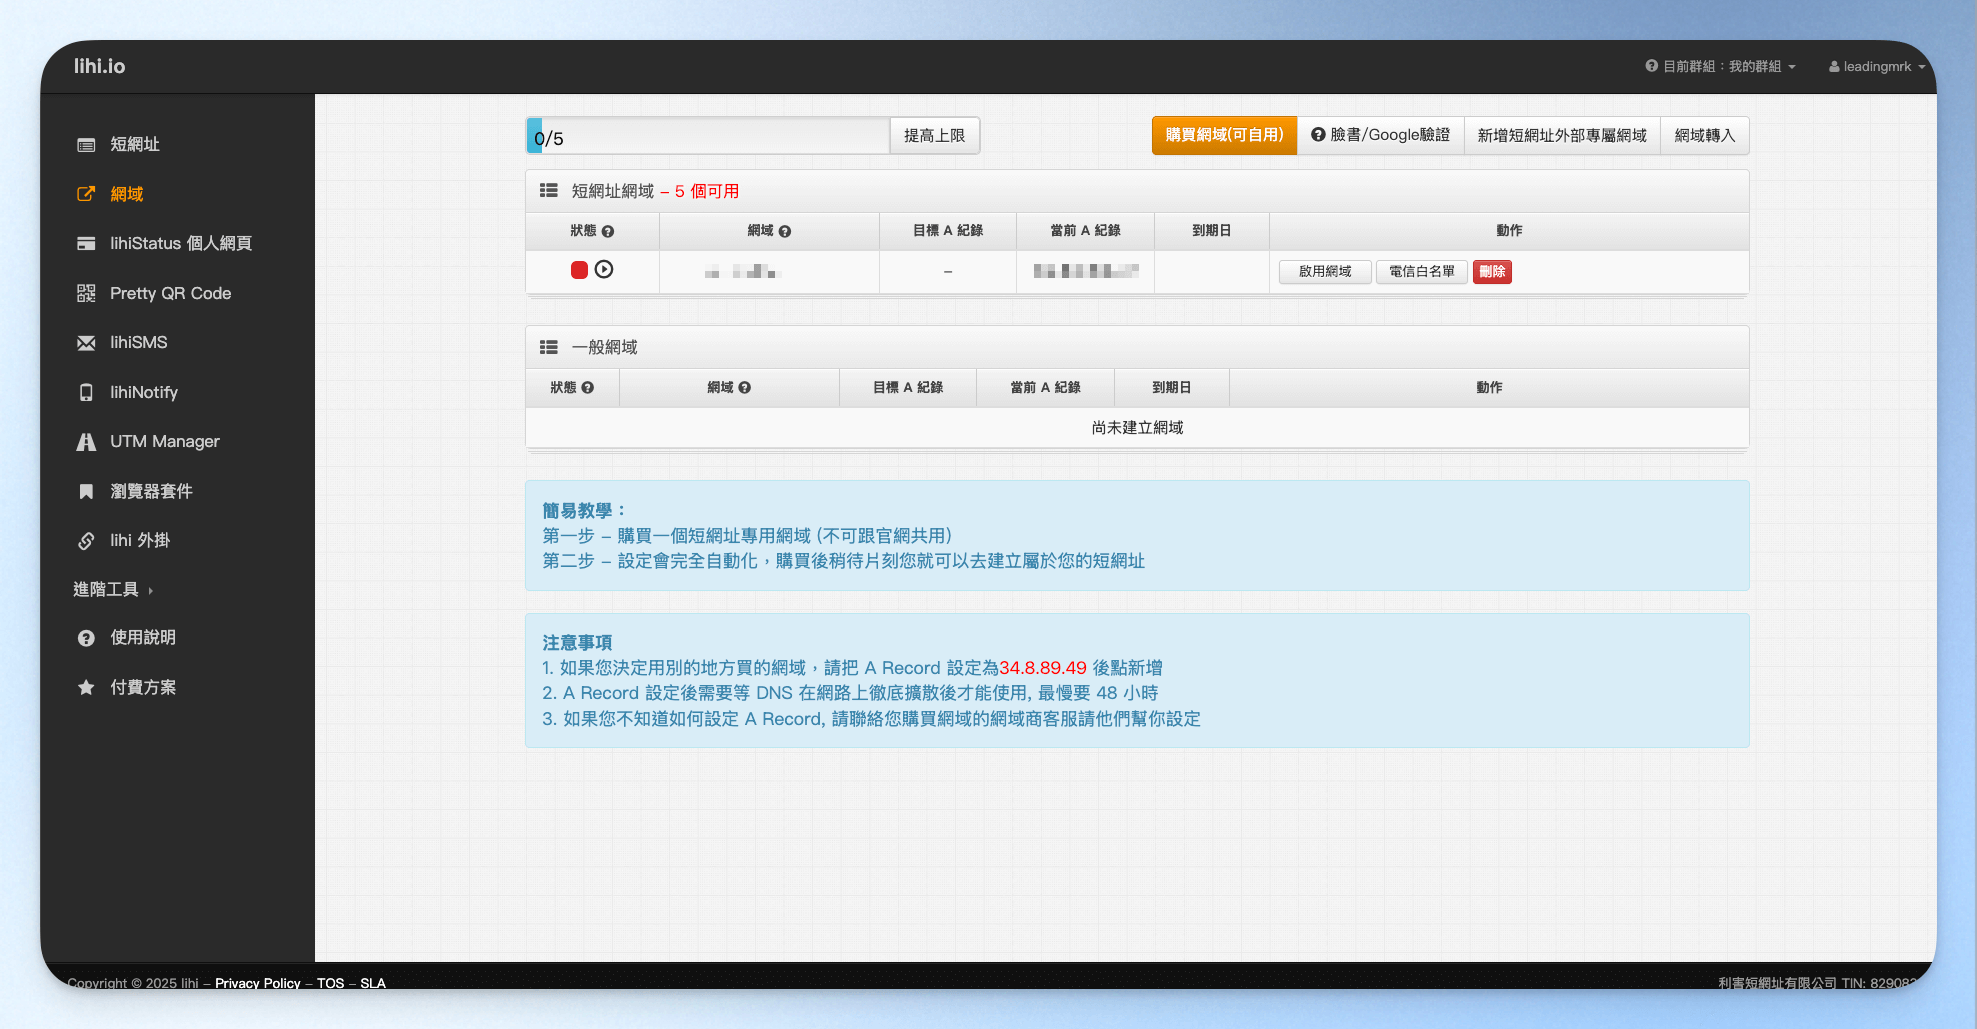Click the red status indicator in the domain row
Screen dimensions: 1977x1029
coord(579,270)
